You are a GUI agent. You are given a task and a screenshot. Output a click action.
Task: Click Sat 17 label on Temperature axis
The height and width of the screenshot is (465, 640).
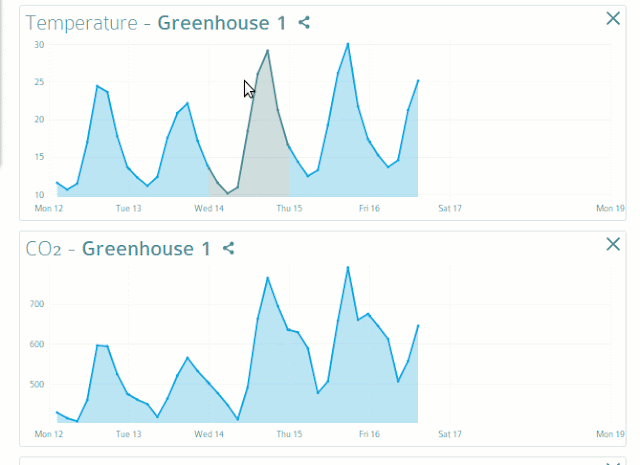(449, 209)
